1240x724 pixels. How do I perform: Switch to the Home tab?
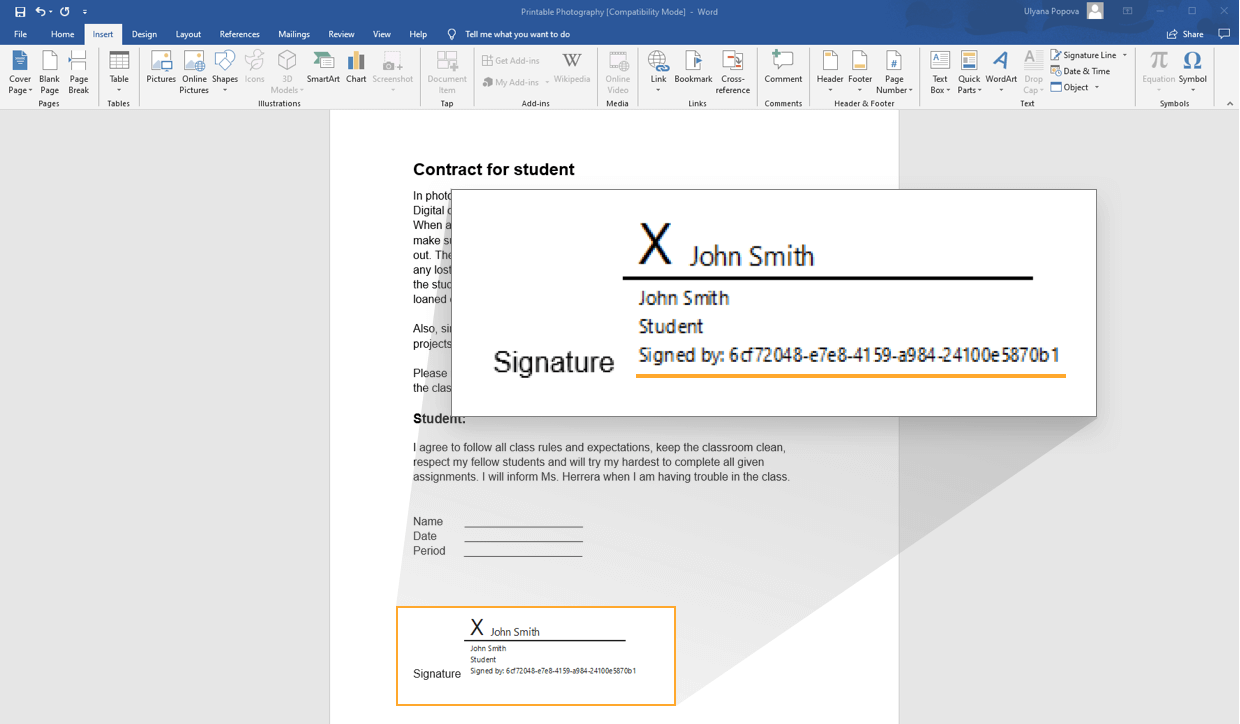click(x=62, y=34)
